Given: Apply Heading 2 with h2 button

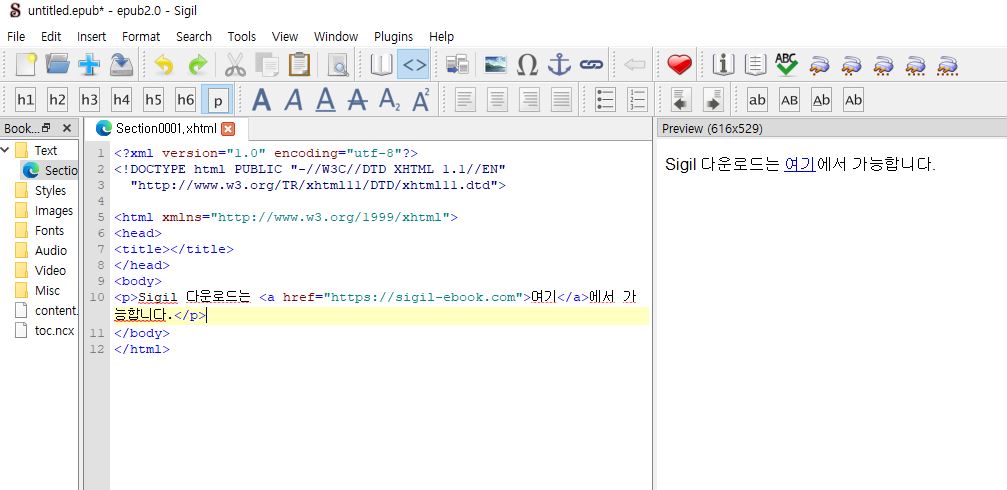Looking at the screenshot, I should coord(58,100).
